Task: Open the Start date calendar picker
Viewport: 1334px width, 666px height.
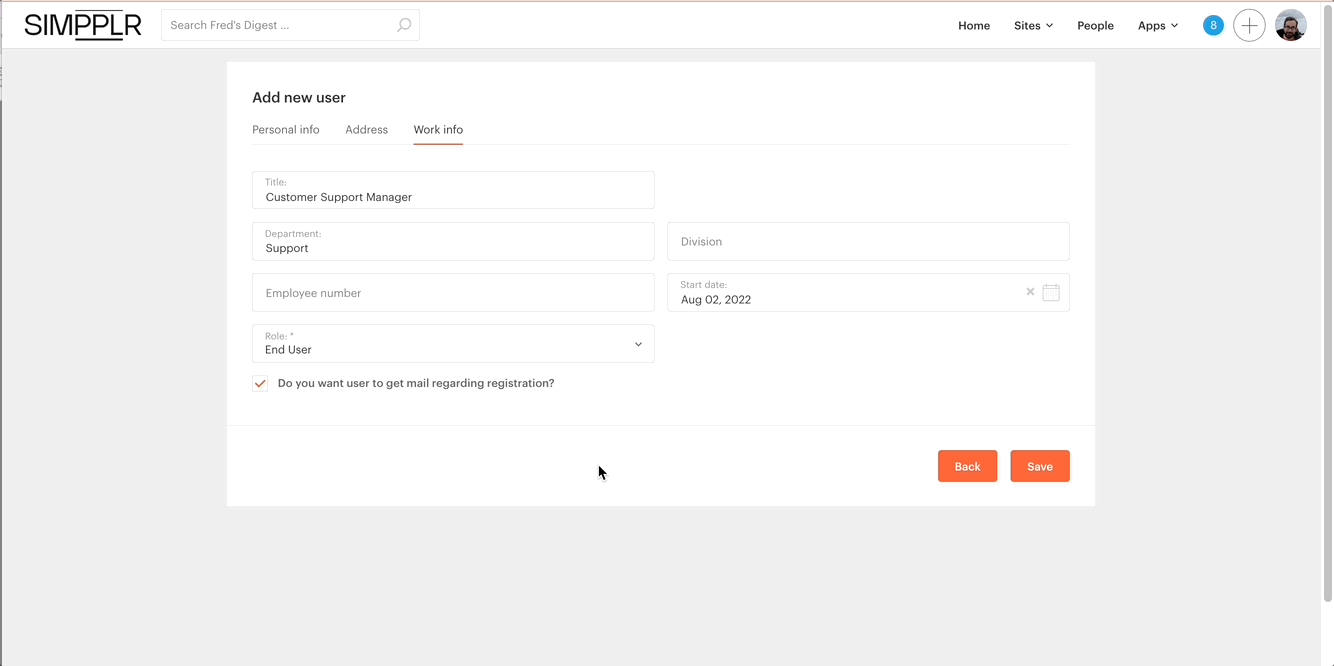Action: [x=1051, y=292]
